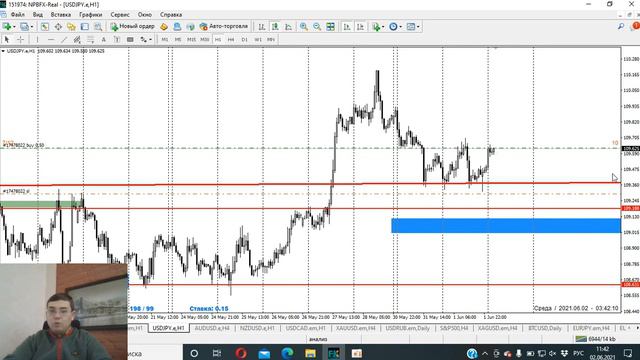Screen dimensions: 640x360
Task: Zoom in on the chart
Action: (x=304, y=27)
